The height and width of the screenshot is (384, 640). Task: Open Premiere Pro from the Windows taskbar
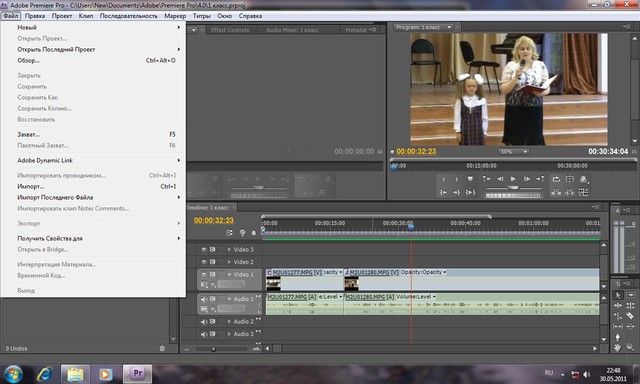coord(138,373)
